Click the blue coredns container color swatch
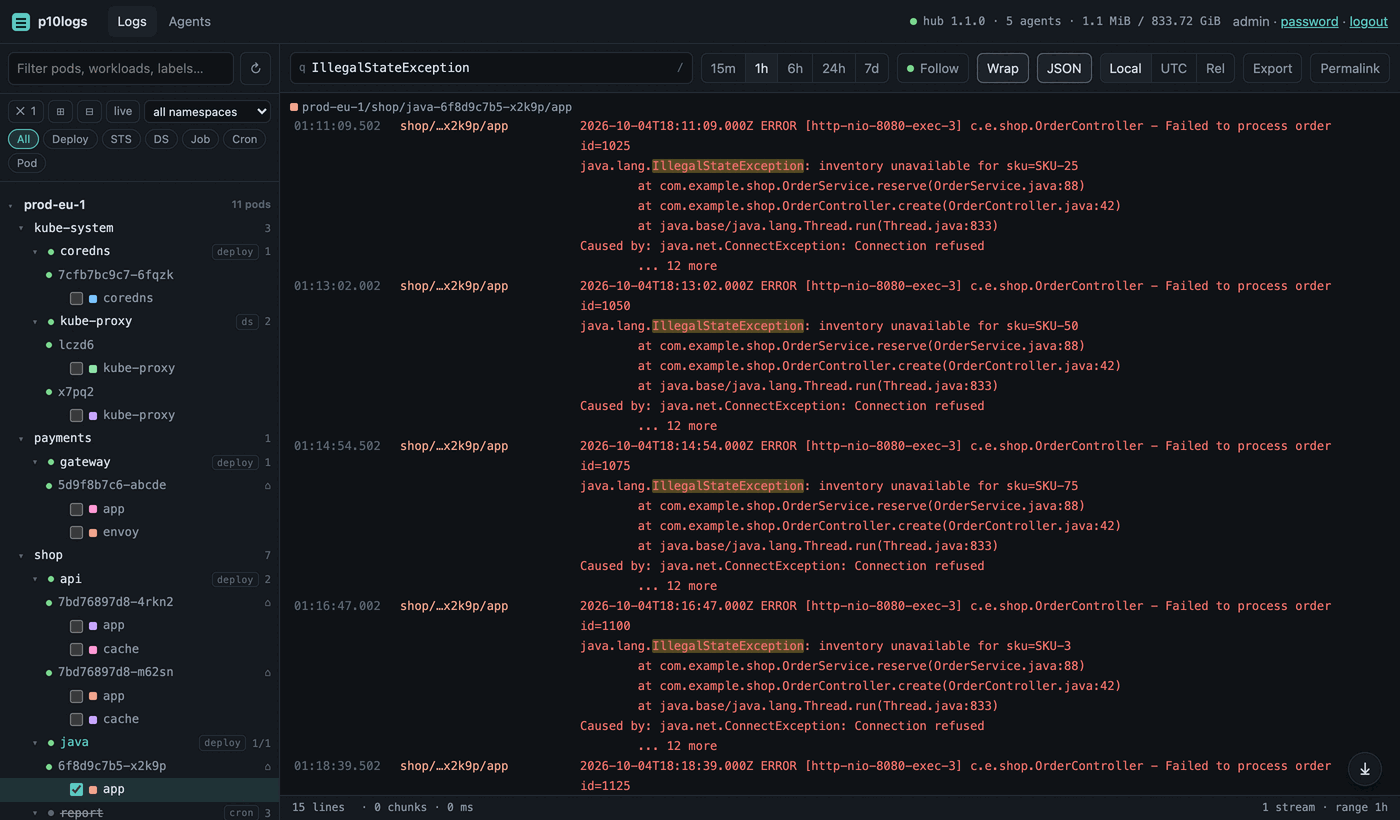 coord(93,298)
